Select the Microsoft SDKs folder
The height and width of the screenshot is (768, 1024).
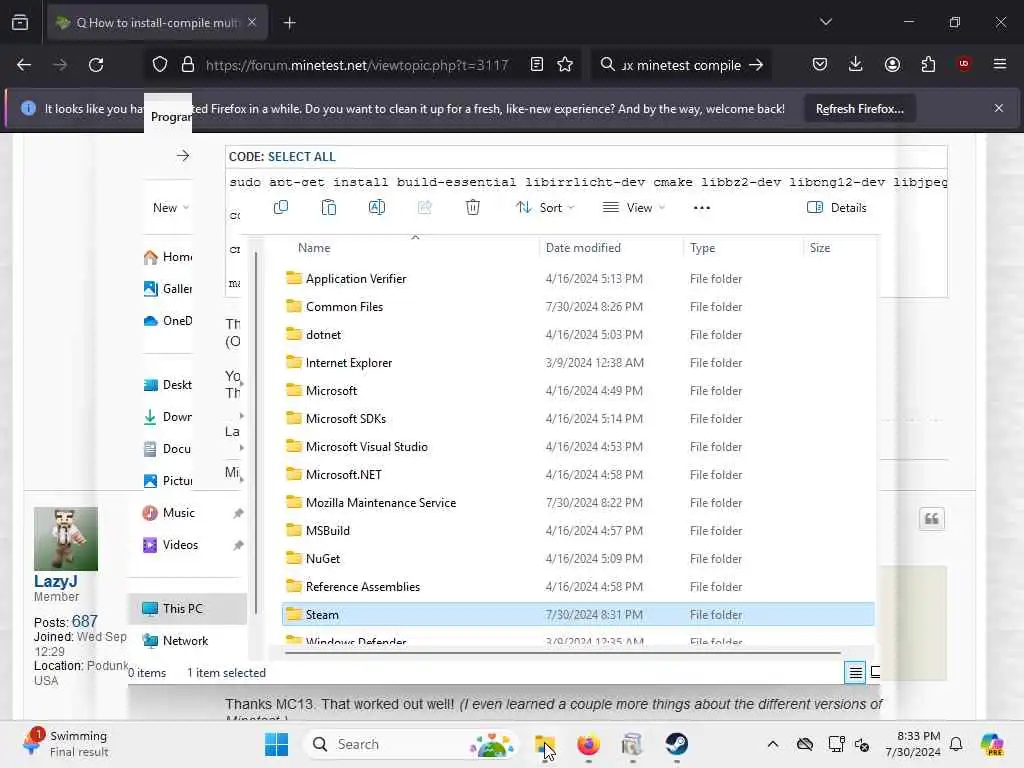click(578, 419)
